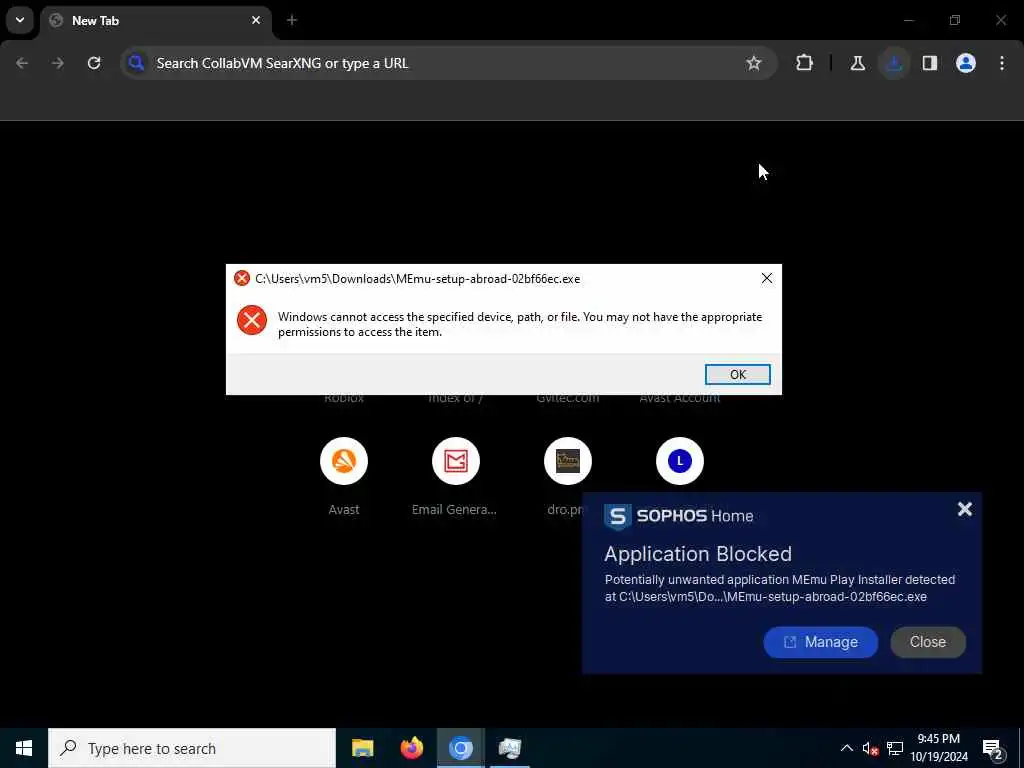Bookmark this tab with the star icon
This screenshot has height=768, width=1024.
[754, 63]
